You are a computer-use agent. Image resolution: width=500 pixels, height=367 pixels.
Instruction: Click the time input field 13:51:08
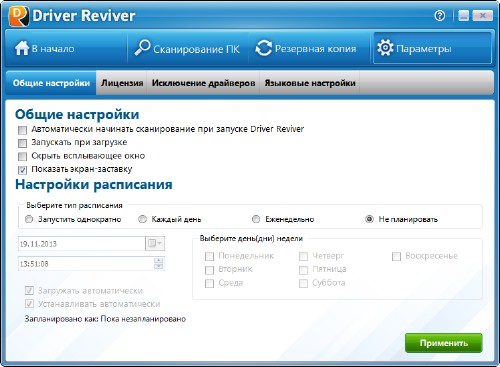pyautogui.click(x=86, y=264)
